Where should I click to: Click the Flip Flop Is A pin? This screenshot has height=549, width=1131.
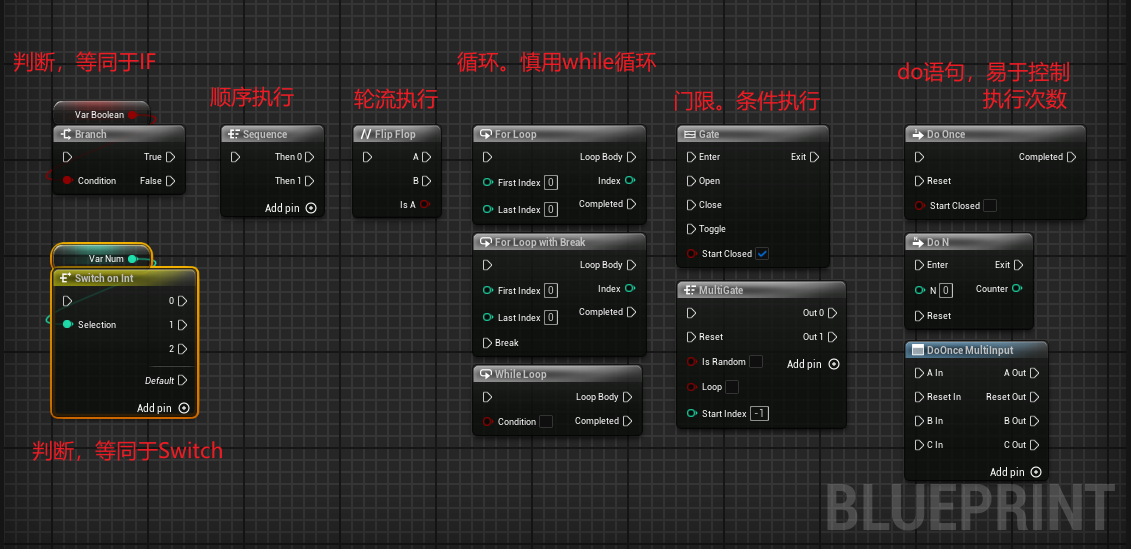pos(426,205)
